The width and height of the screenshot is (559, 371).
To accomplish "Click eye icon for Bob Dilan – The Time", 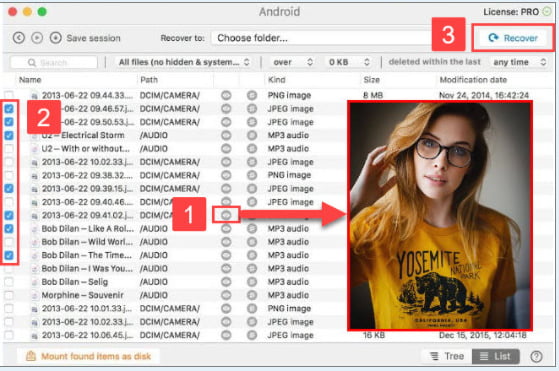I will point(226,255).
